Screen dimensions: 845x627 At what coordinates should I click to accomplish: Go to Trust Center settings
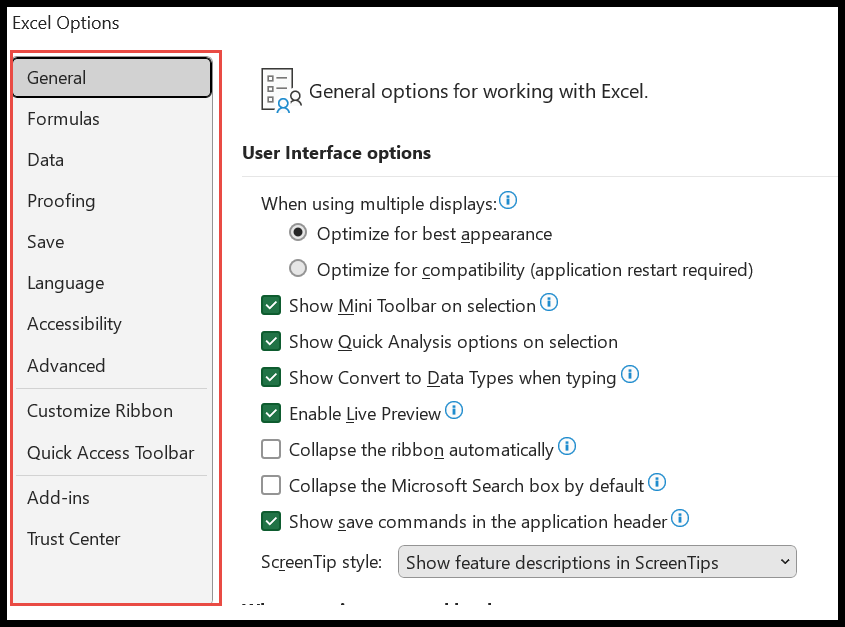pos(74,539)
